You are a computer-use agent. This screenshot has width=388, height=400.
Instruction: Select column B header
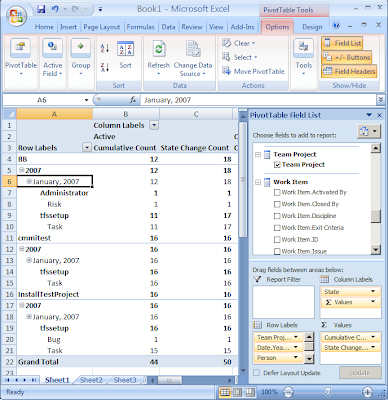coord(126,114)
